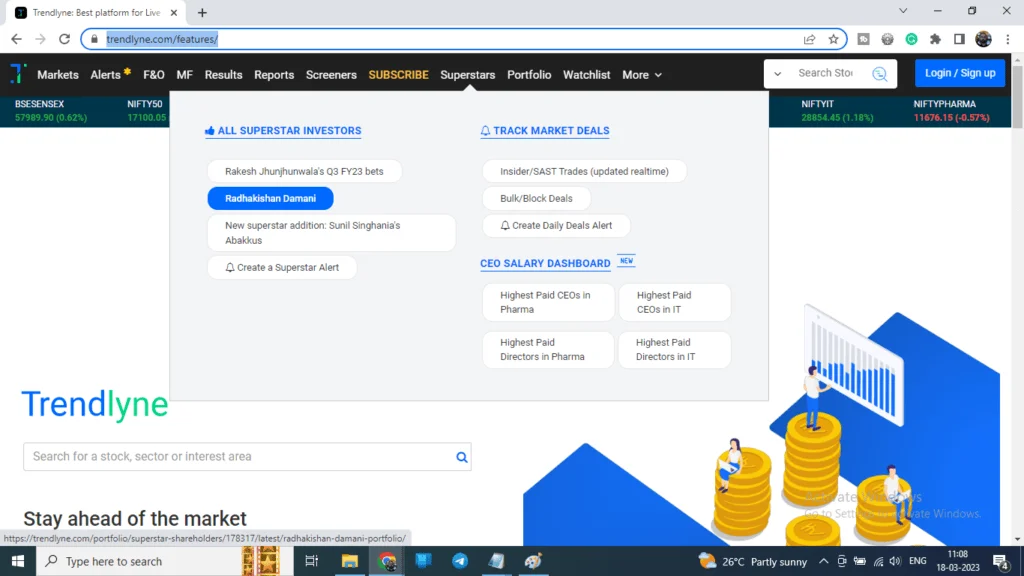Image resolution: width=1024 pixels, height=576 pixels.
Task: Select Portfolio in the top navigation
Action: [x=528, y=75]
